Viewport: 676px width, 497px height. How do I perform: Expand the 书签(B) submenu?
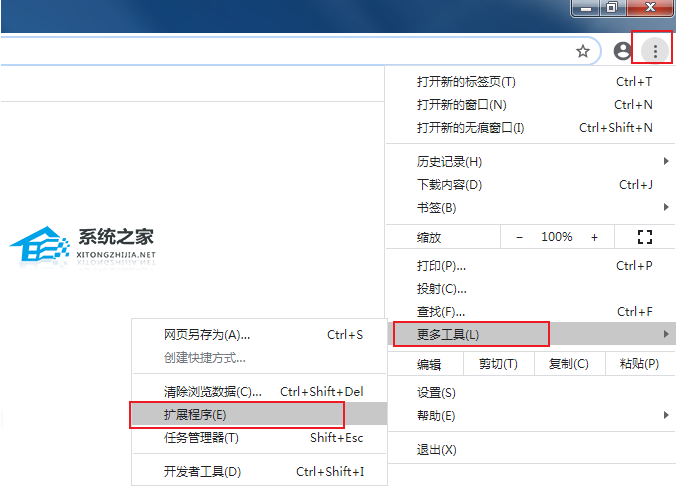click(x=531, y=208)
